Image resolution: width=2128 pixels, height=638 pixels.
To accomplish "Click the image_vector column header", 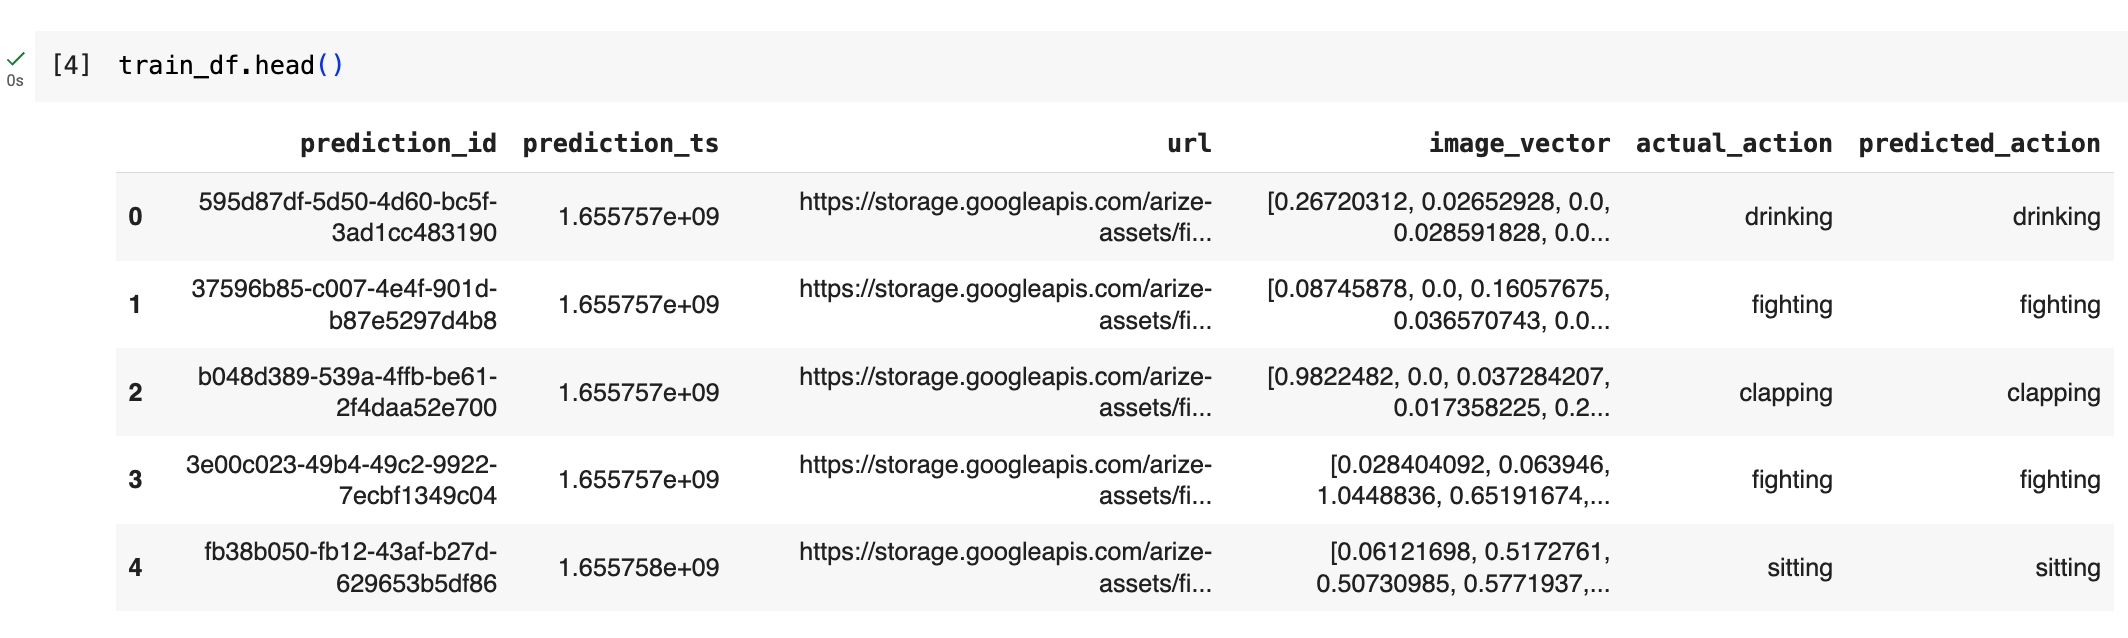I will (1519, 143).
